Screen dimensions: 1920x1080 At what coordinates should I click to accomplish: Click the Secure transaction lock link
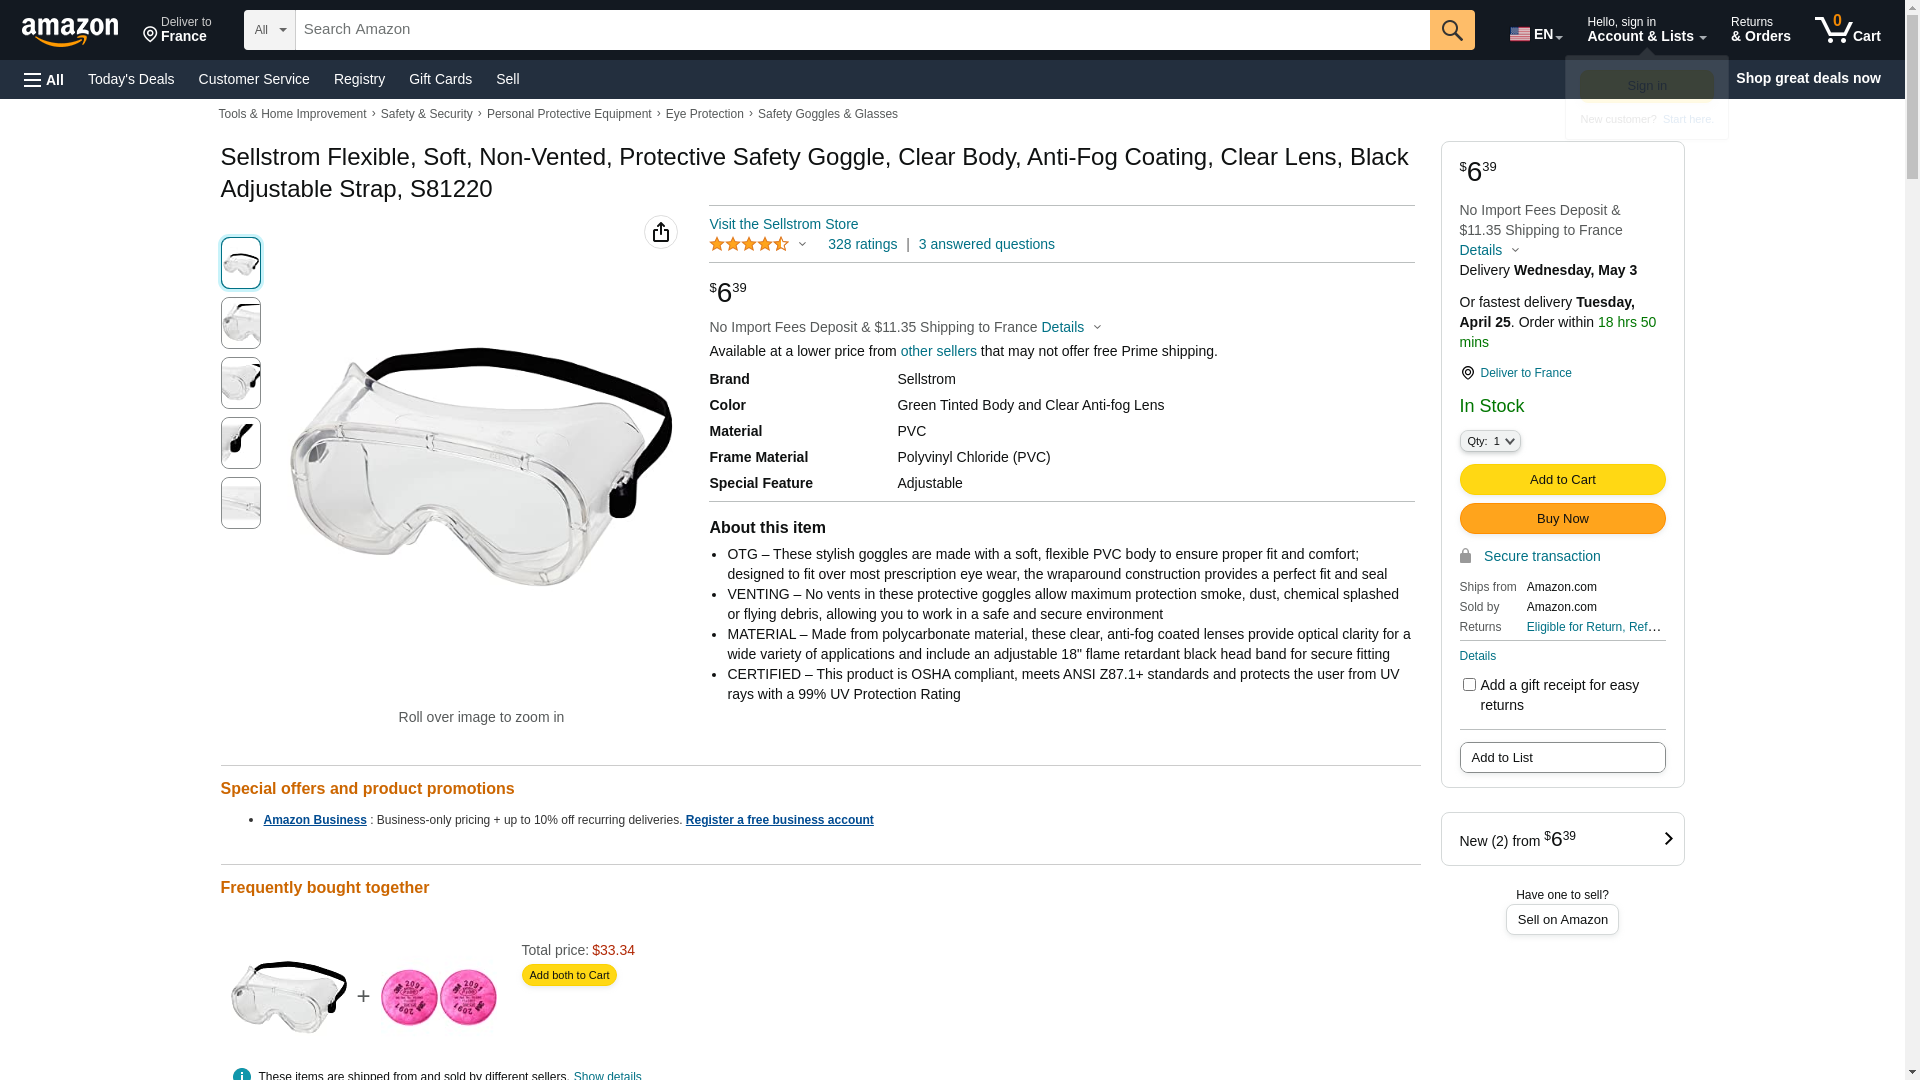tap(1530, 556)
